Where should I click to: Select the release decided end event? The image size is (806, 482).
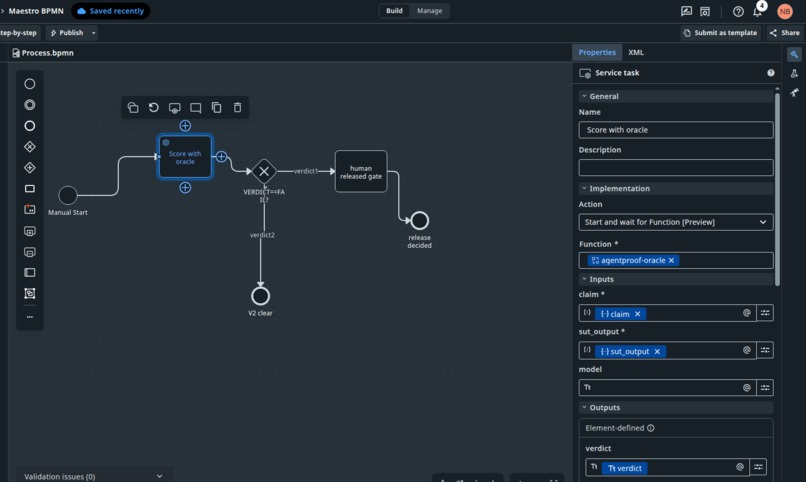419,220
